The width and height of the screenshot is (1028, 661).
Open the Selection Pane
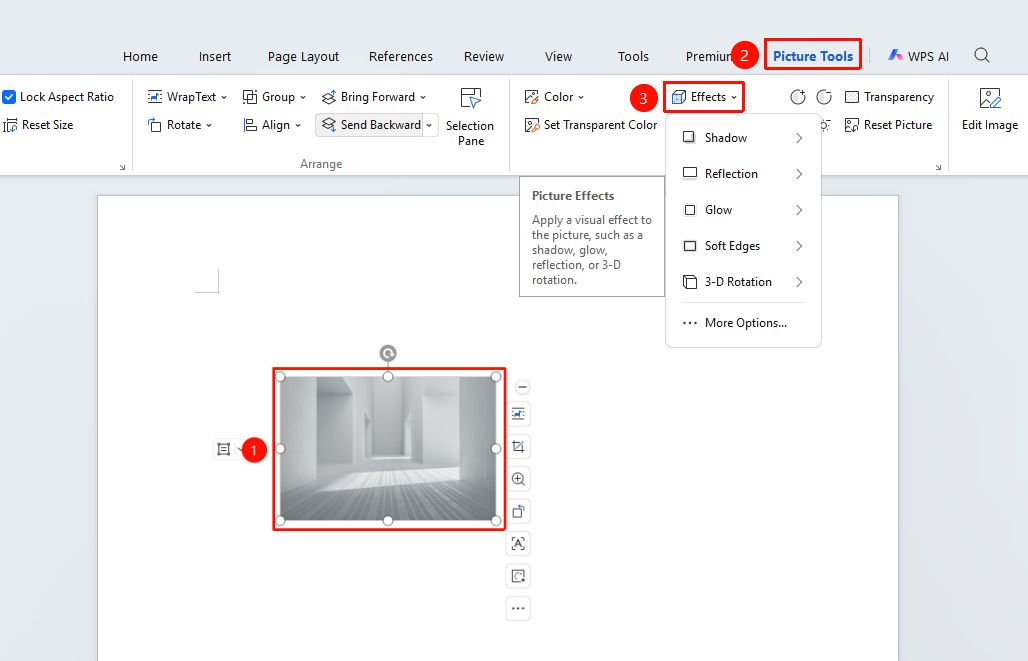click(470, 116)
